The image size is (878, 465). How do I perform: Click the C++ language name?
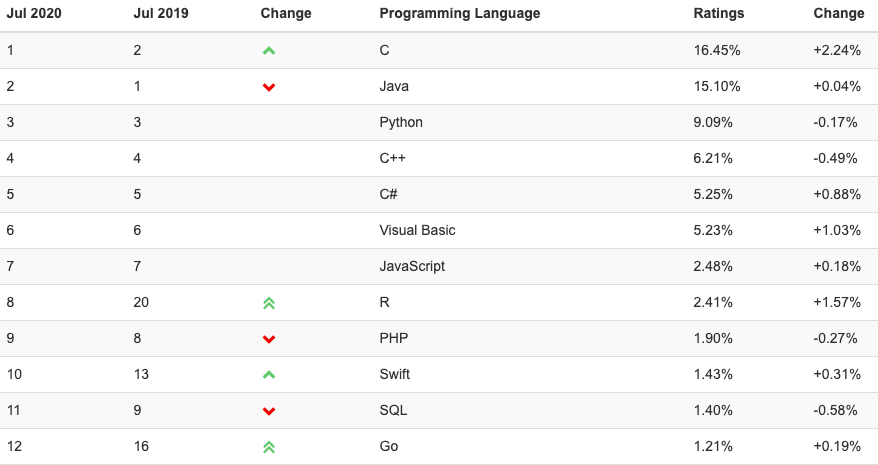pos(393,158)
